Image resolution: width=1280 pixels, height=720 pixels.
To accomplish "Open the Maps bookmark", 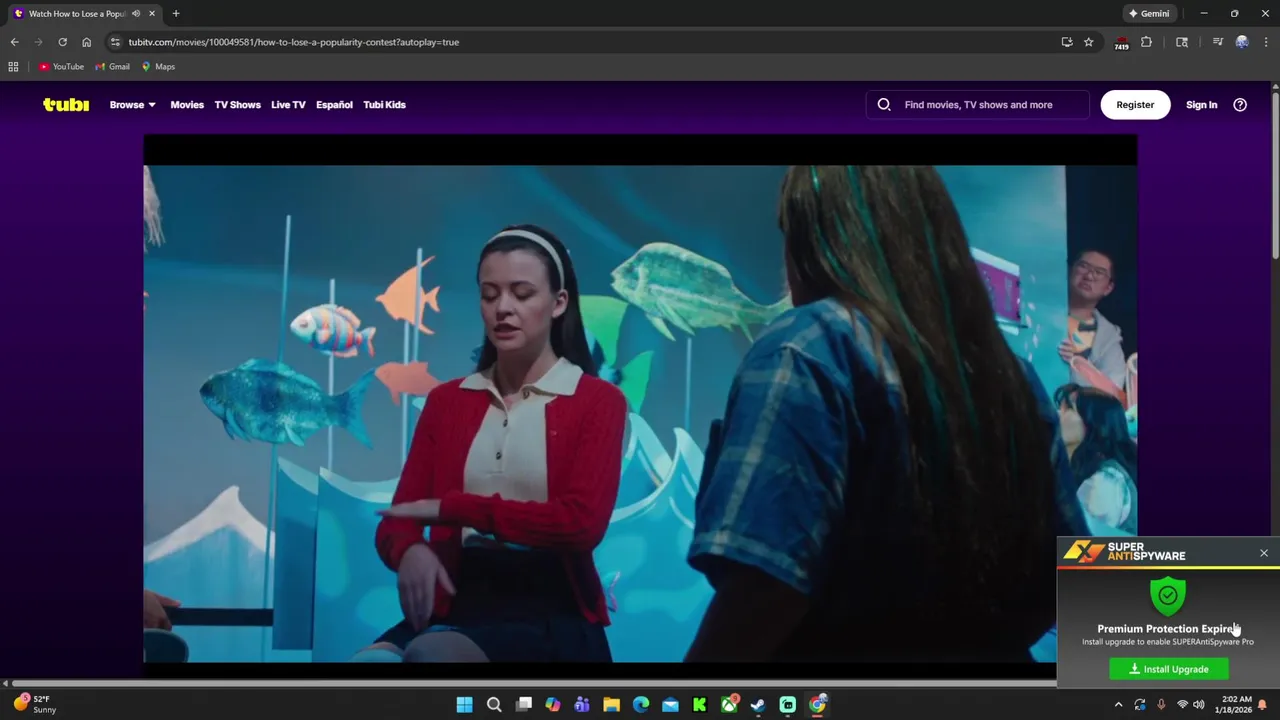I will point(158,67).
